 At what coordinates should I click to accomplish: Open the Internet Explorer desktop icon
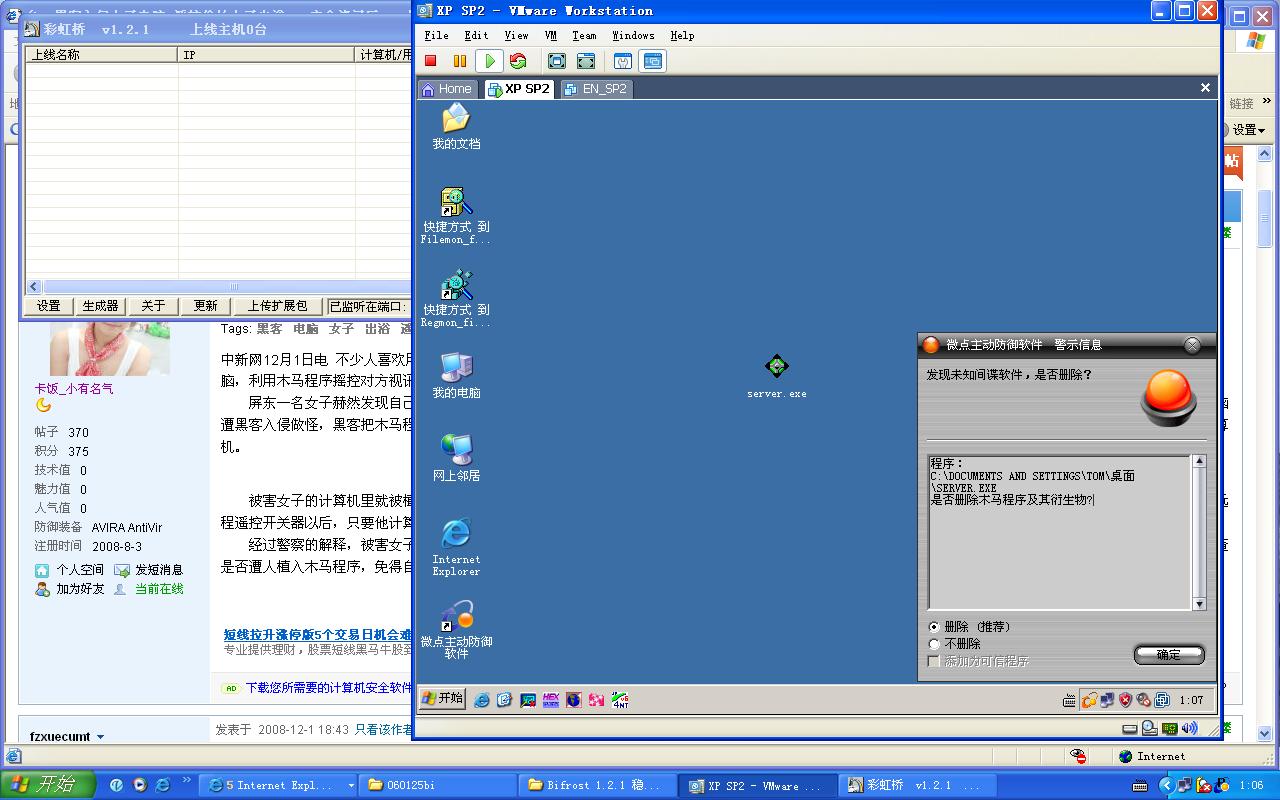coord(456,534)
